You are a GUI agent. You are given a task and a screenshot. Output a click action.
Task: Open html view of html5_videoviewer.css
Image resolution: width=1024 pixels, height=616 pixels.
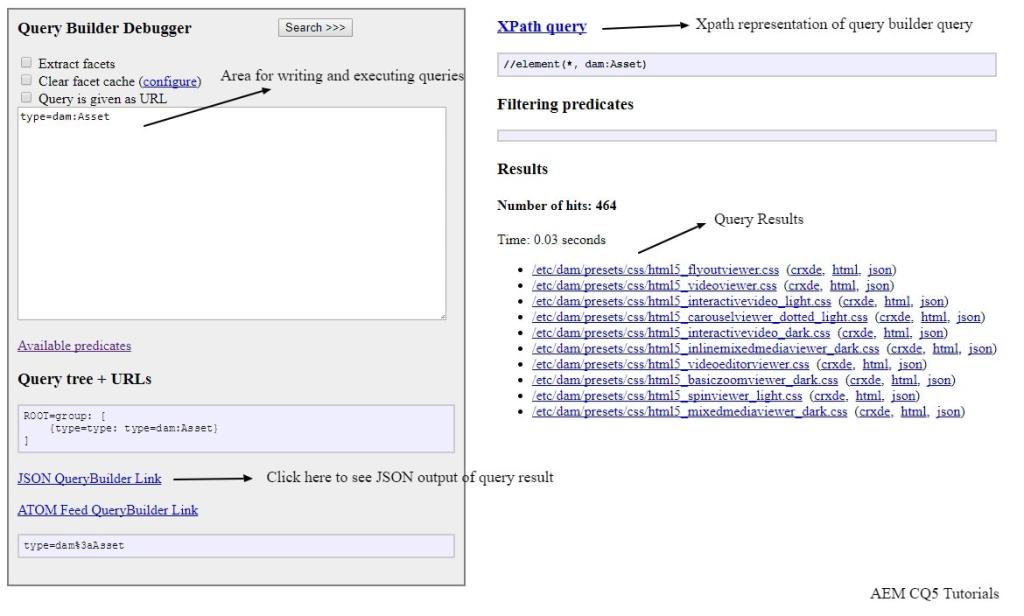coord(845,287)
